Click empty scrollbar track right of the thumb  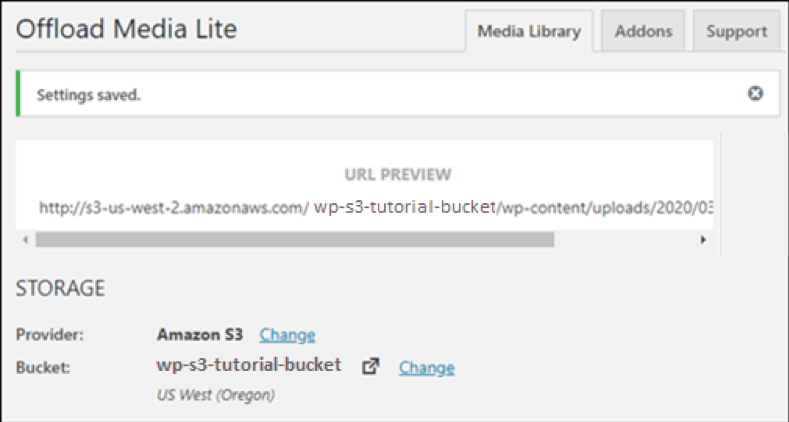pos(625,240)
